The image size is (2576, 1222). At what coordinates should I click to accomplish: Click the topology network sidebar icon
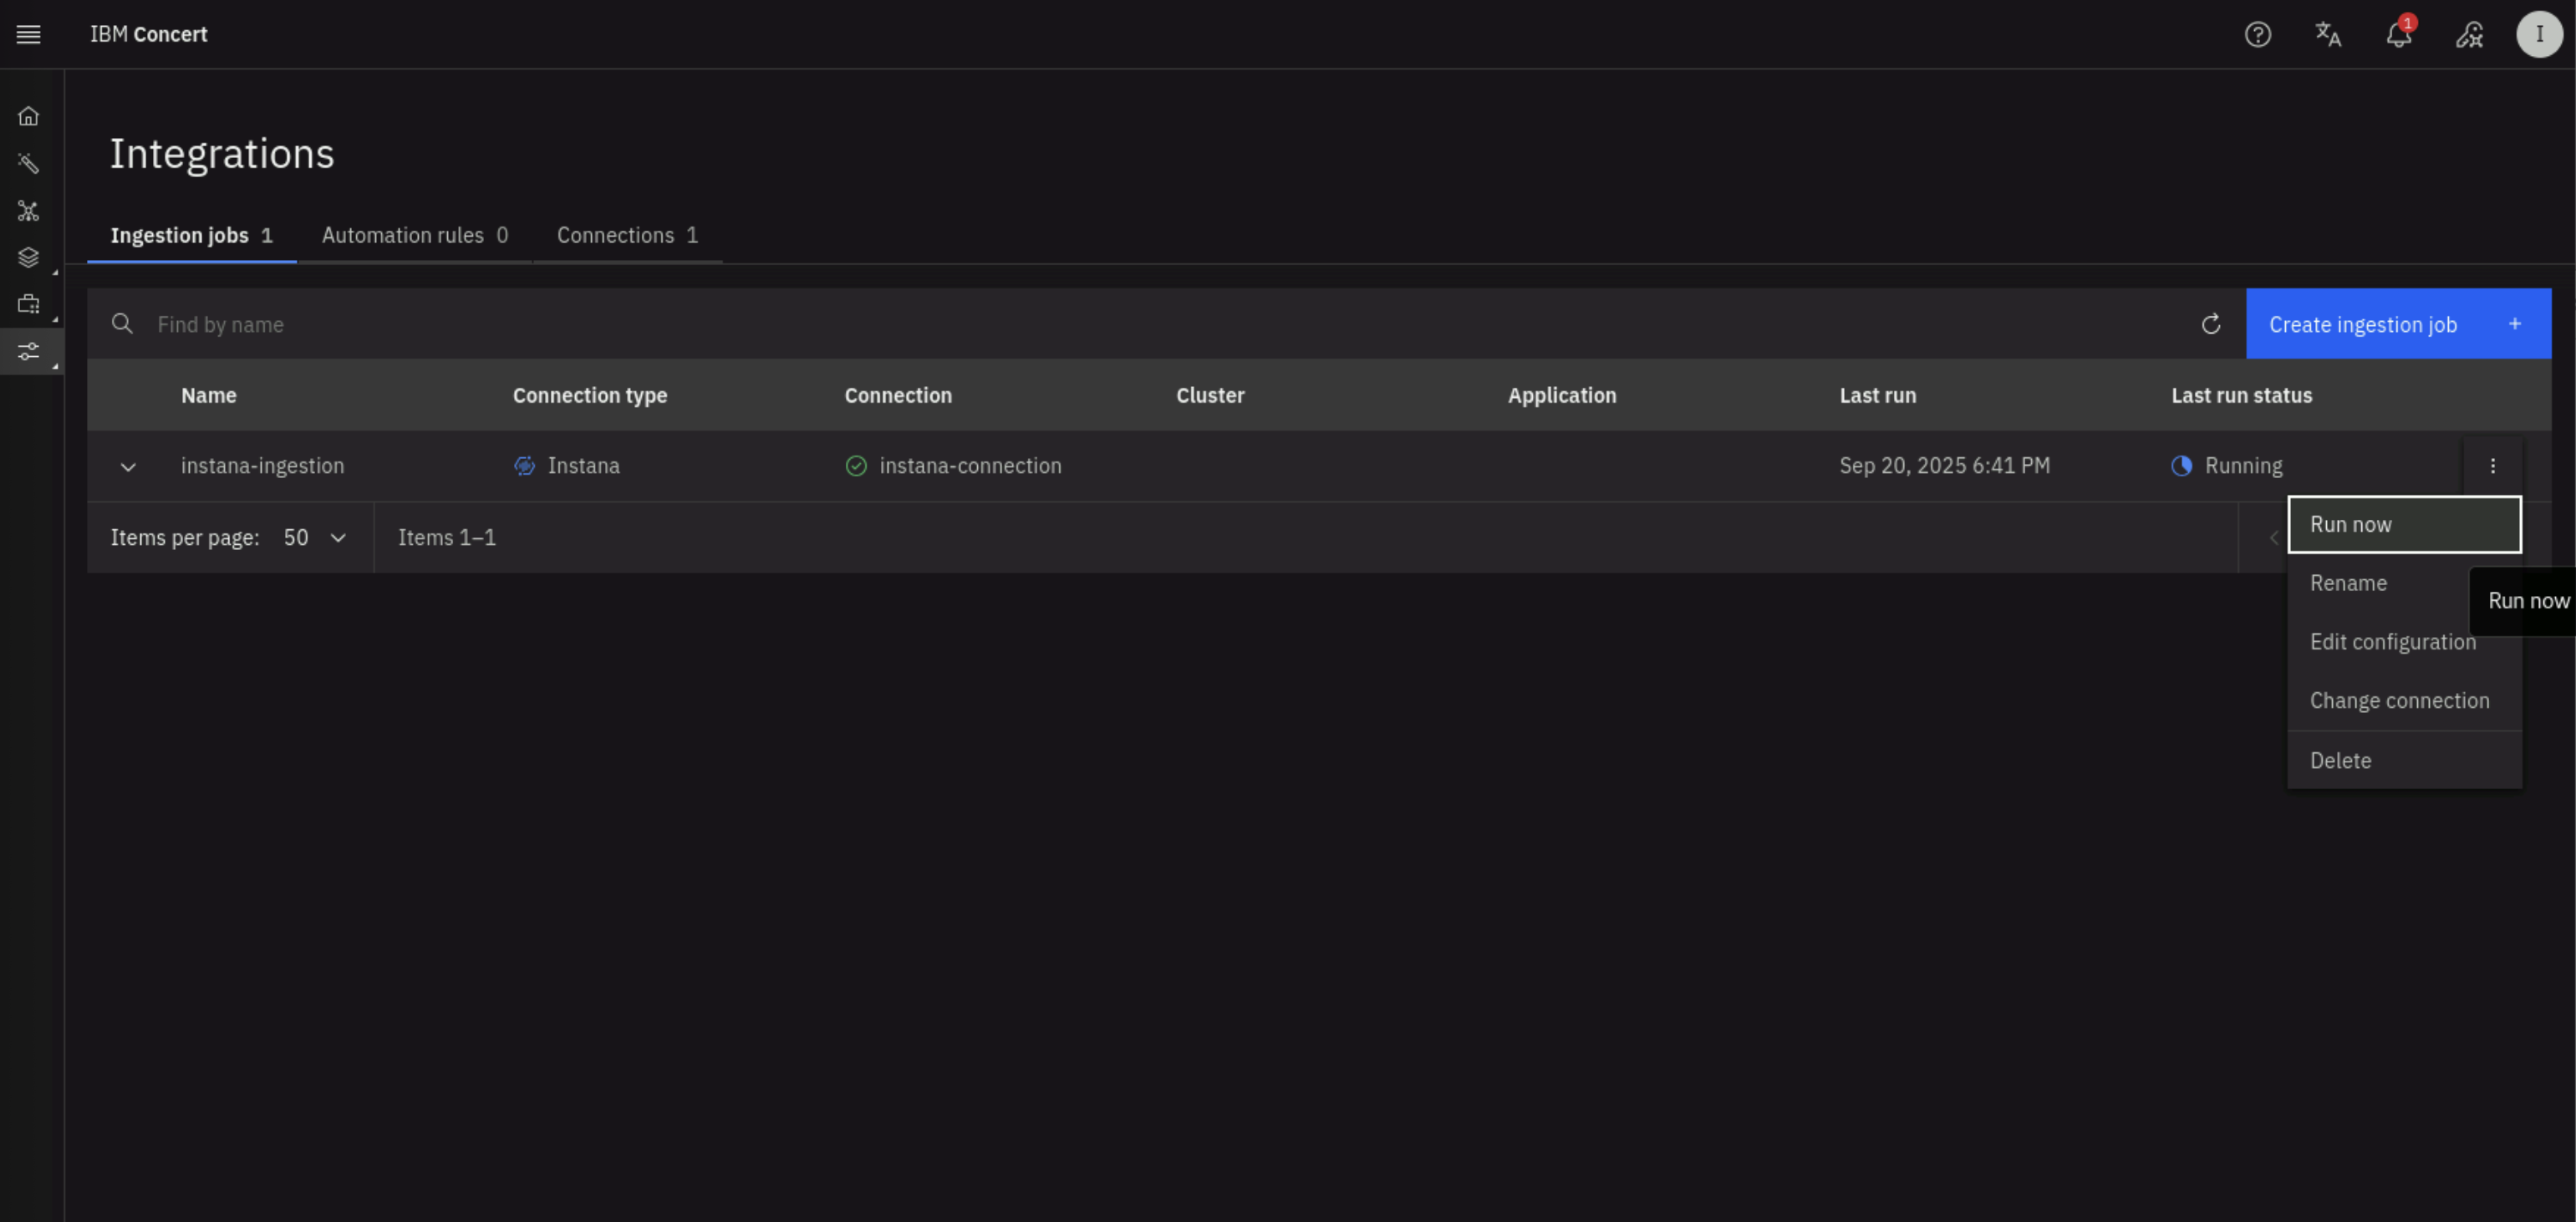click(x=28, y=211)
